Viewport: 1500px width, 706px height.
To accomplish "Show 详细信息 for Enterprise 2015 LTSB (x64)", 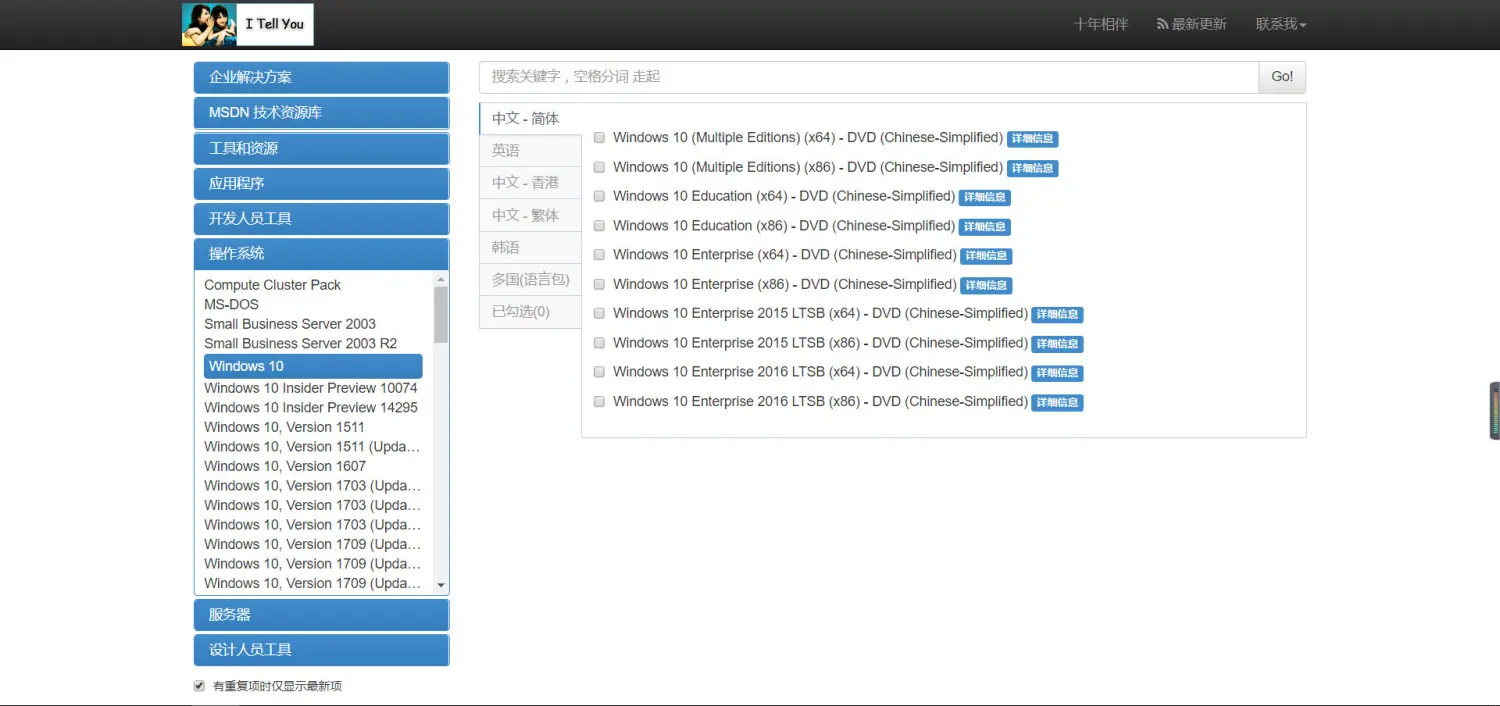I will coord(1057,314).
